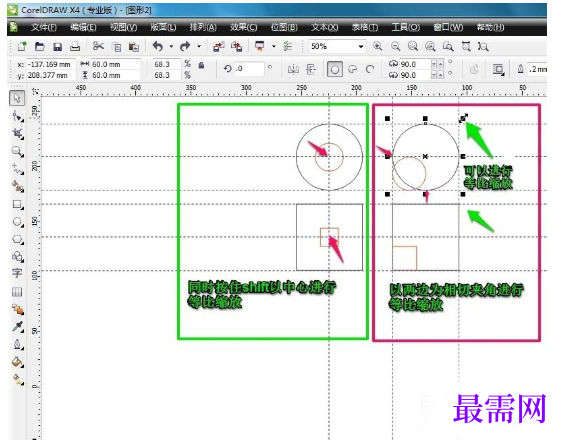565x440 pixels.
Task: Click the Zoom to selected icon
Action: tap(413, 46)
